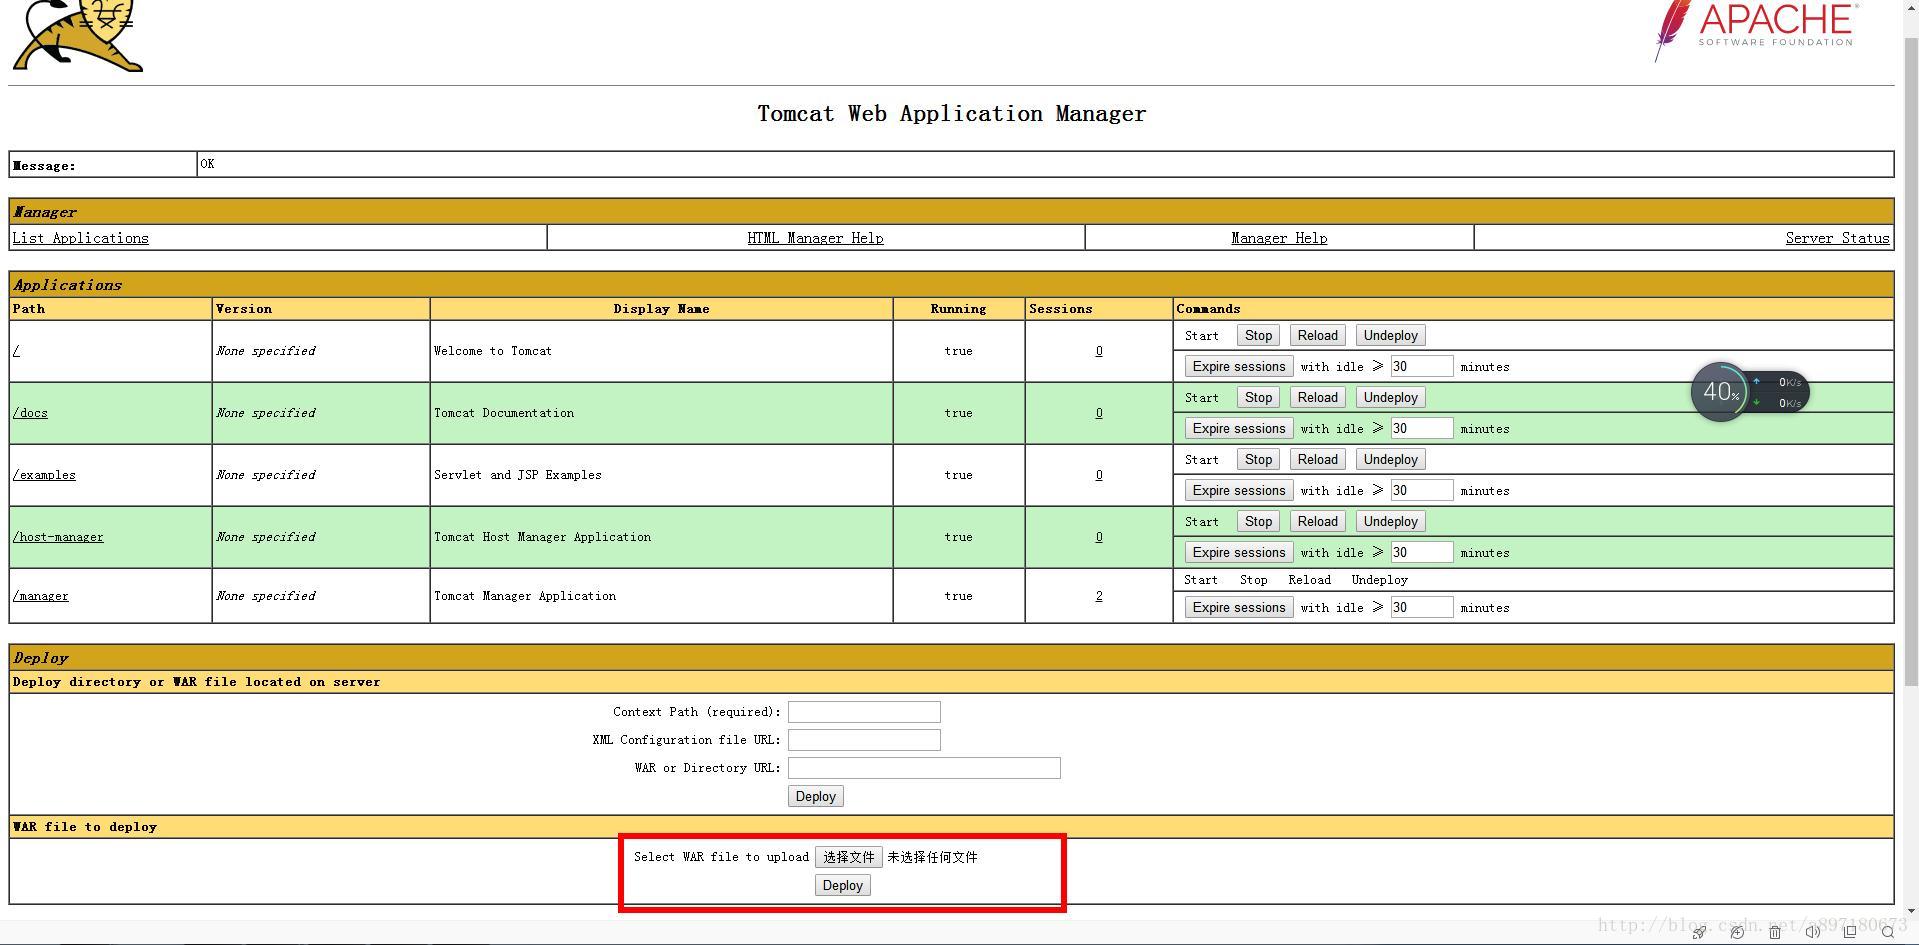Stop the /host-manager application

pos(1258,522)
